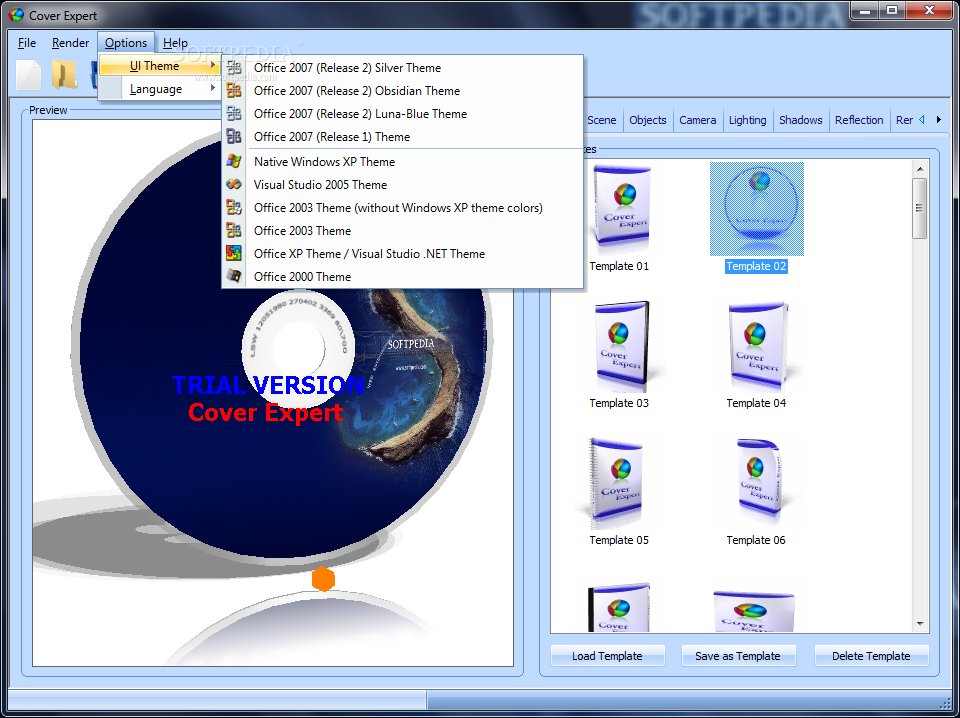Click the Office 2007 Release 1 icon
This screenshot has width=960, height=718.
pyautogui.click(x=234, y=136)
